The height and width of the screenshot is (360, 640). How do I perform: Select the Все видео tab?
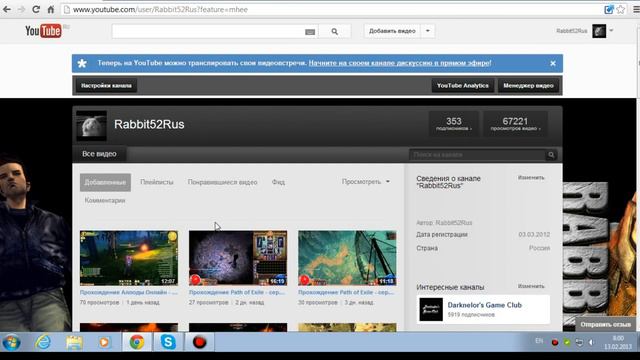coord(99,154)
